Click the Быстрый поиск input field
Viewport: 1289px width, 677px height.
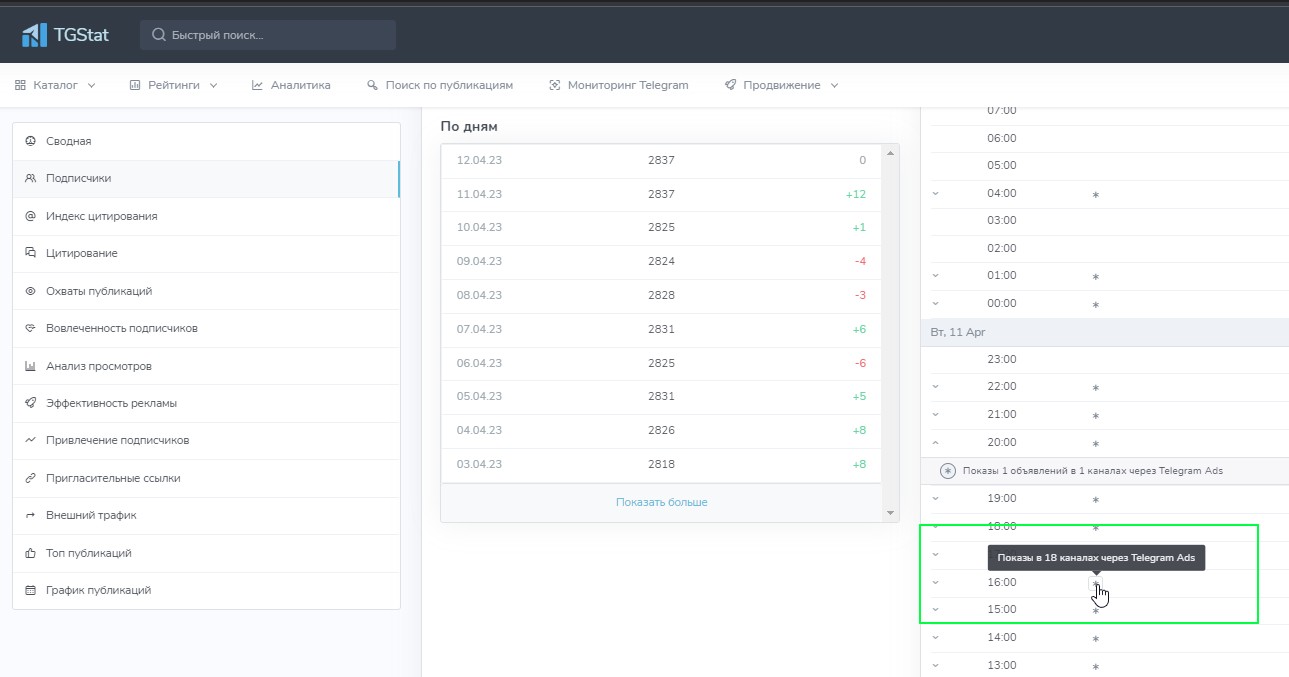[x=268, y=35]
